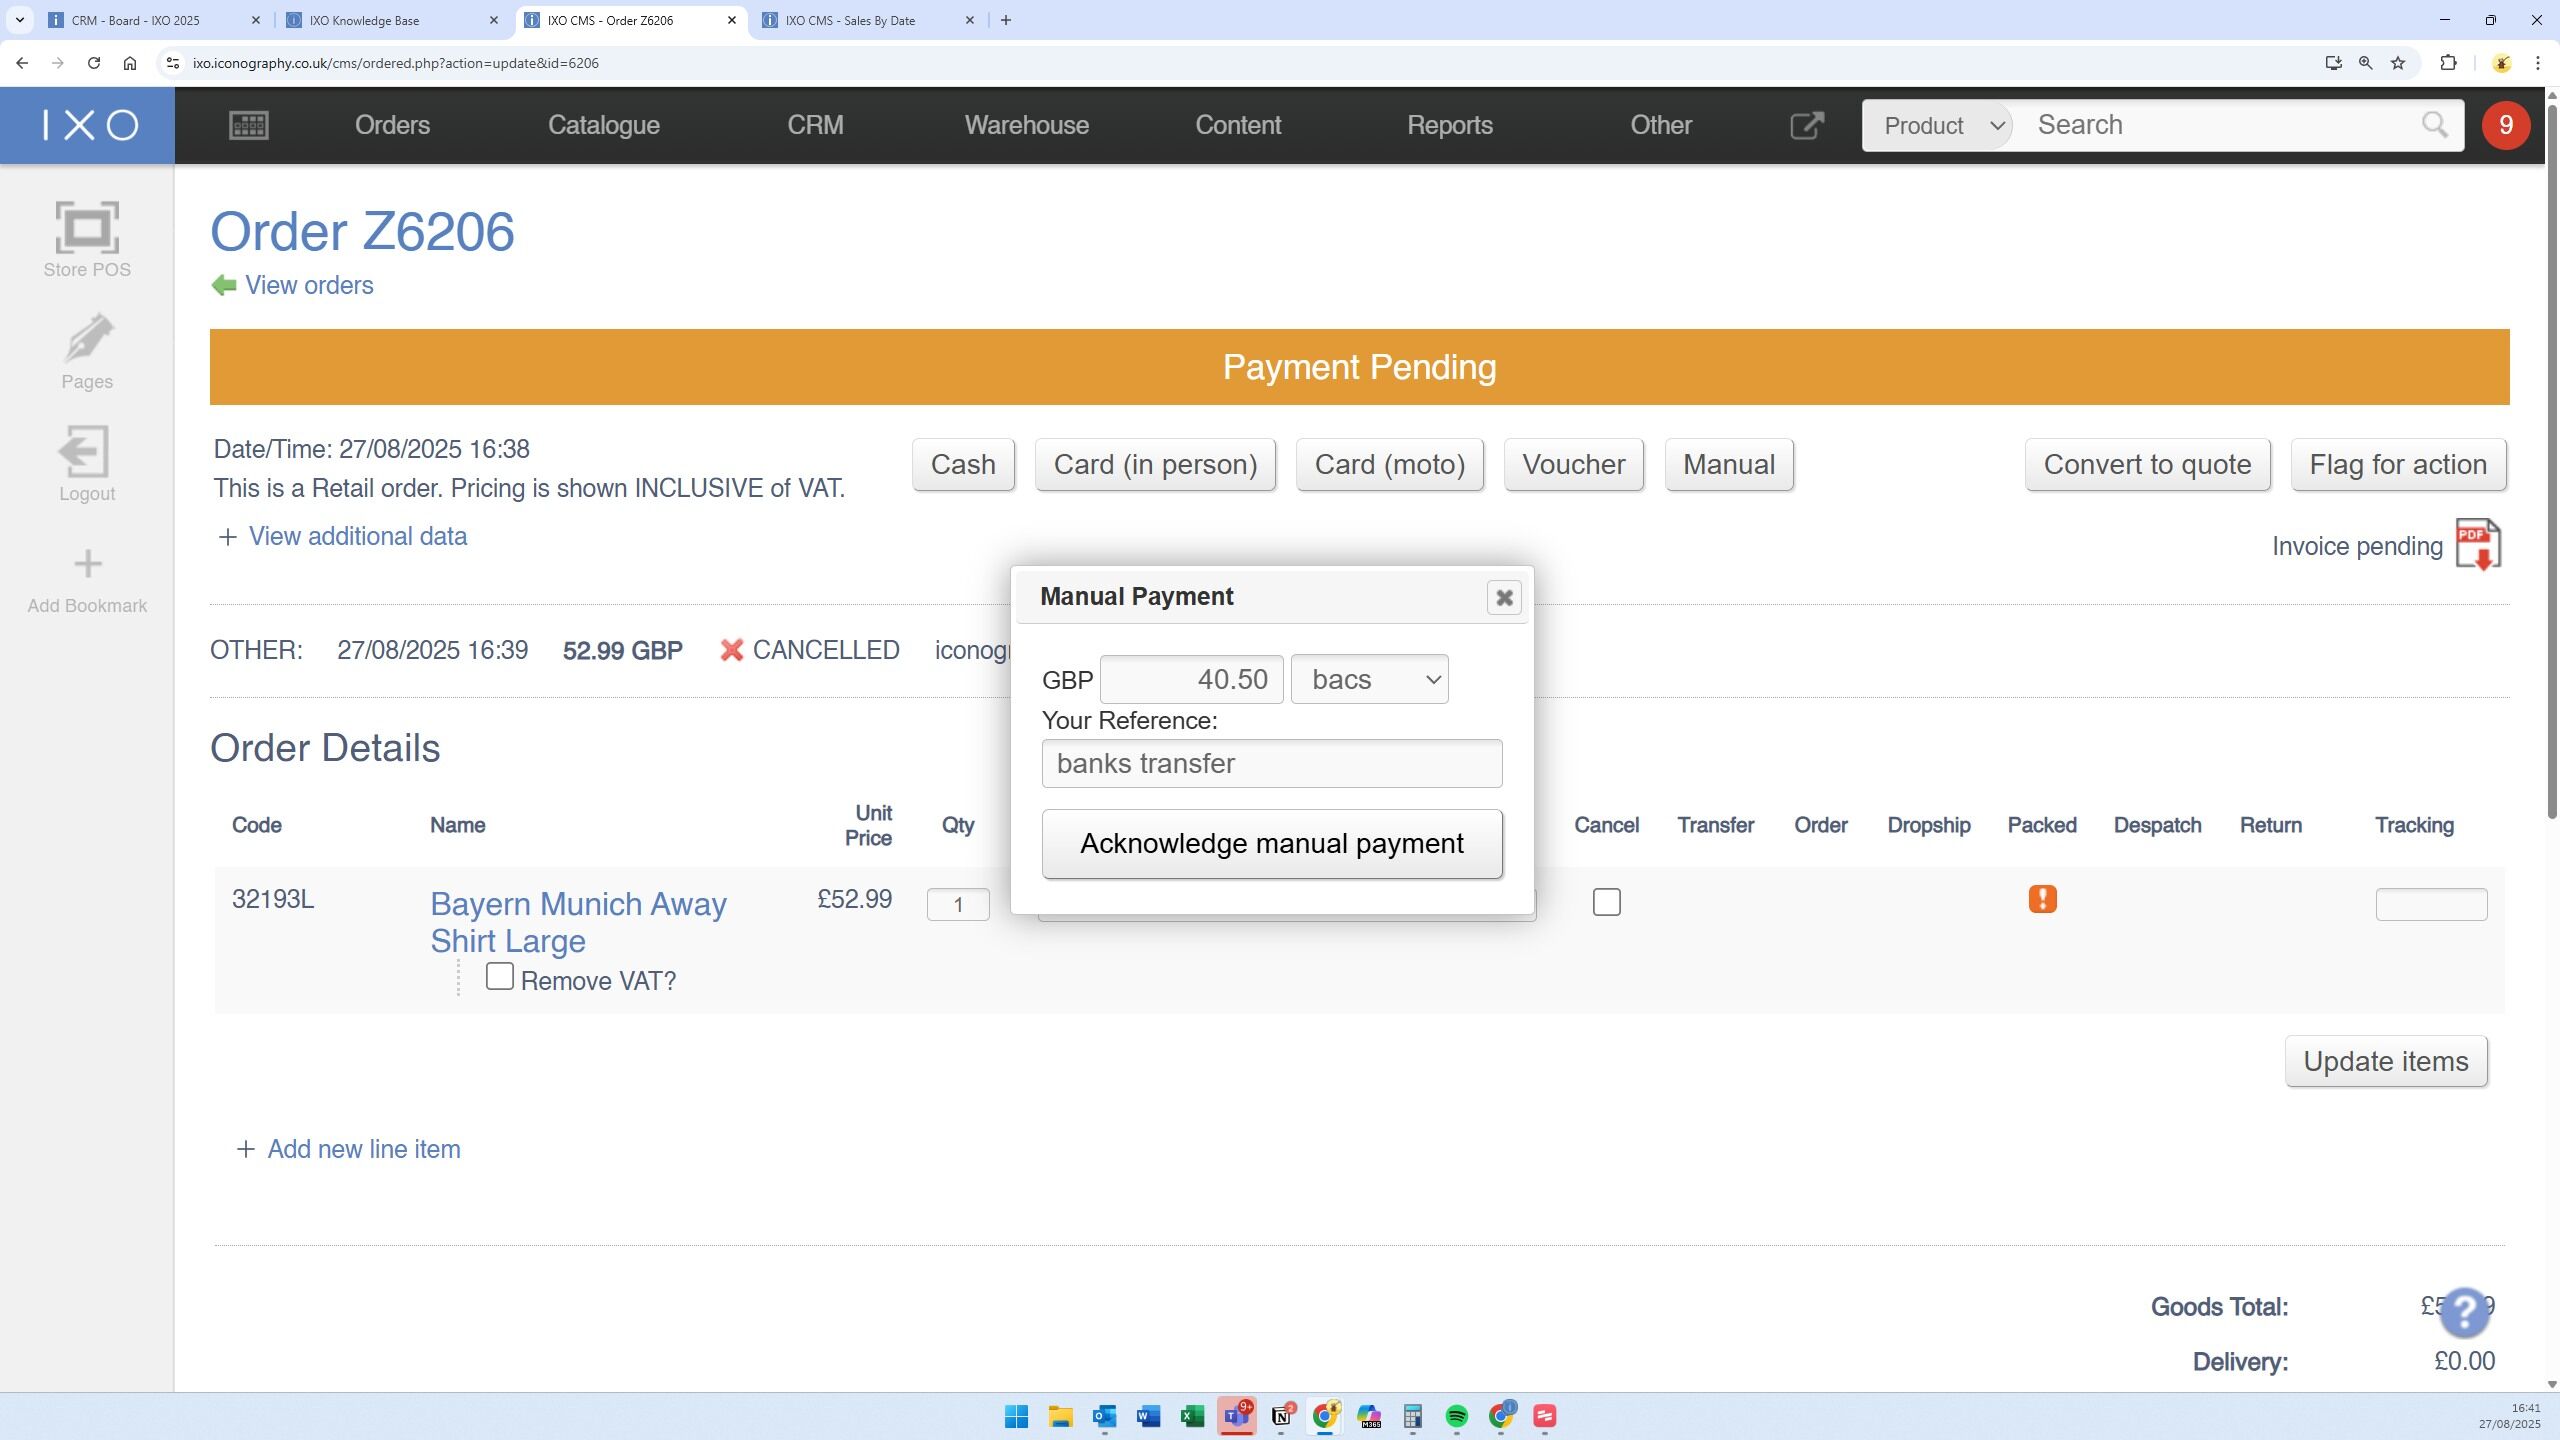The image size is (2560, 1440).
Task: Click the keyboard grid icon in navbar
Action: [x=248, y=125]
